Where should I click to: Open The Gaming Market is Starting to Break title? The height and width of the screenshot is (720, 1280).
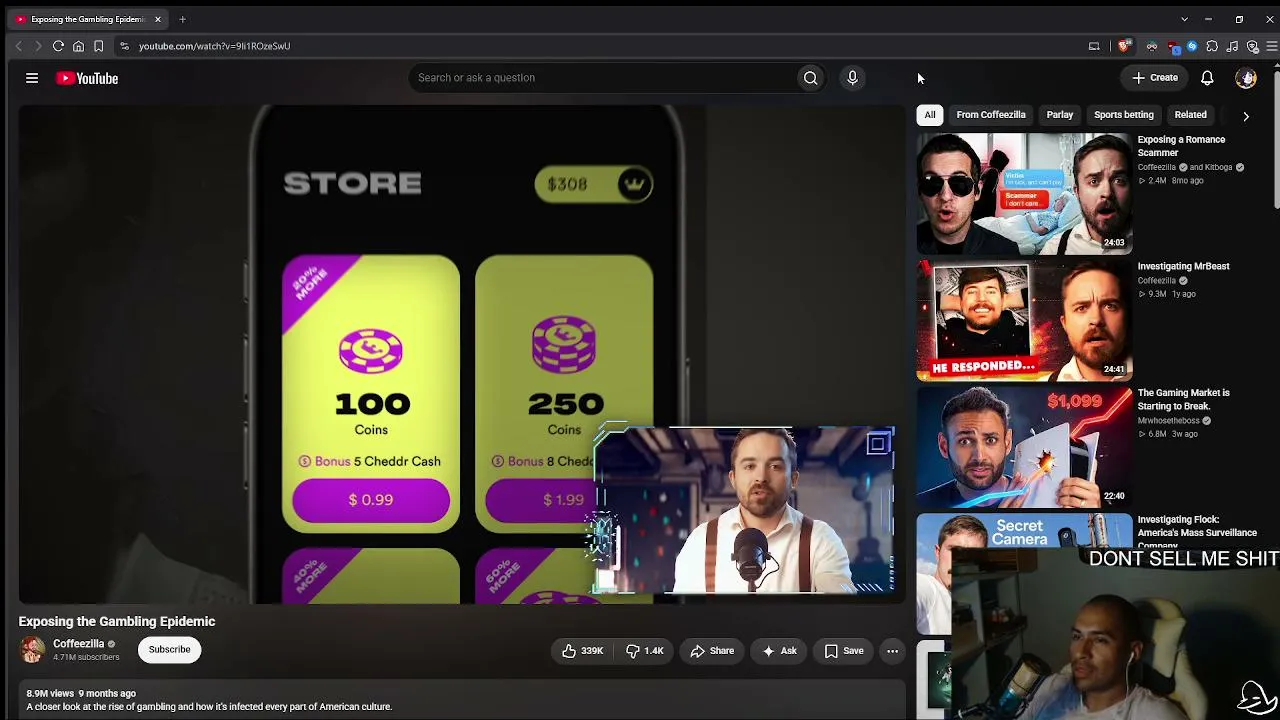1183,399
